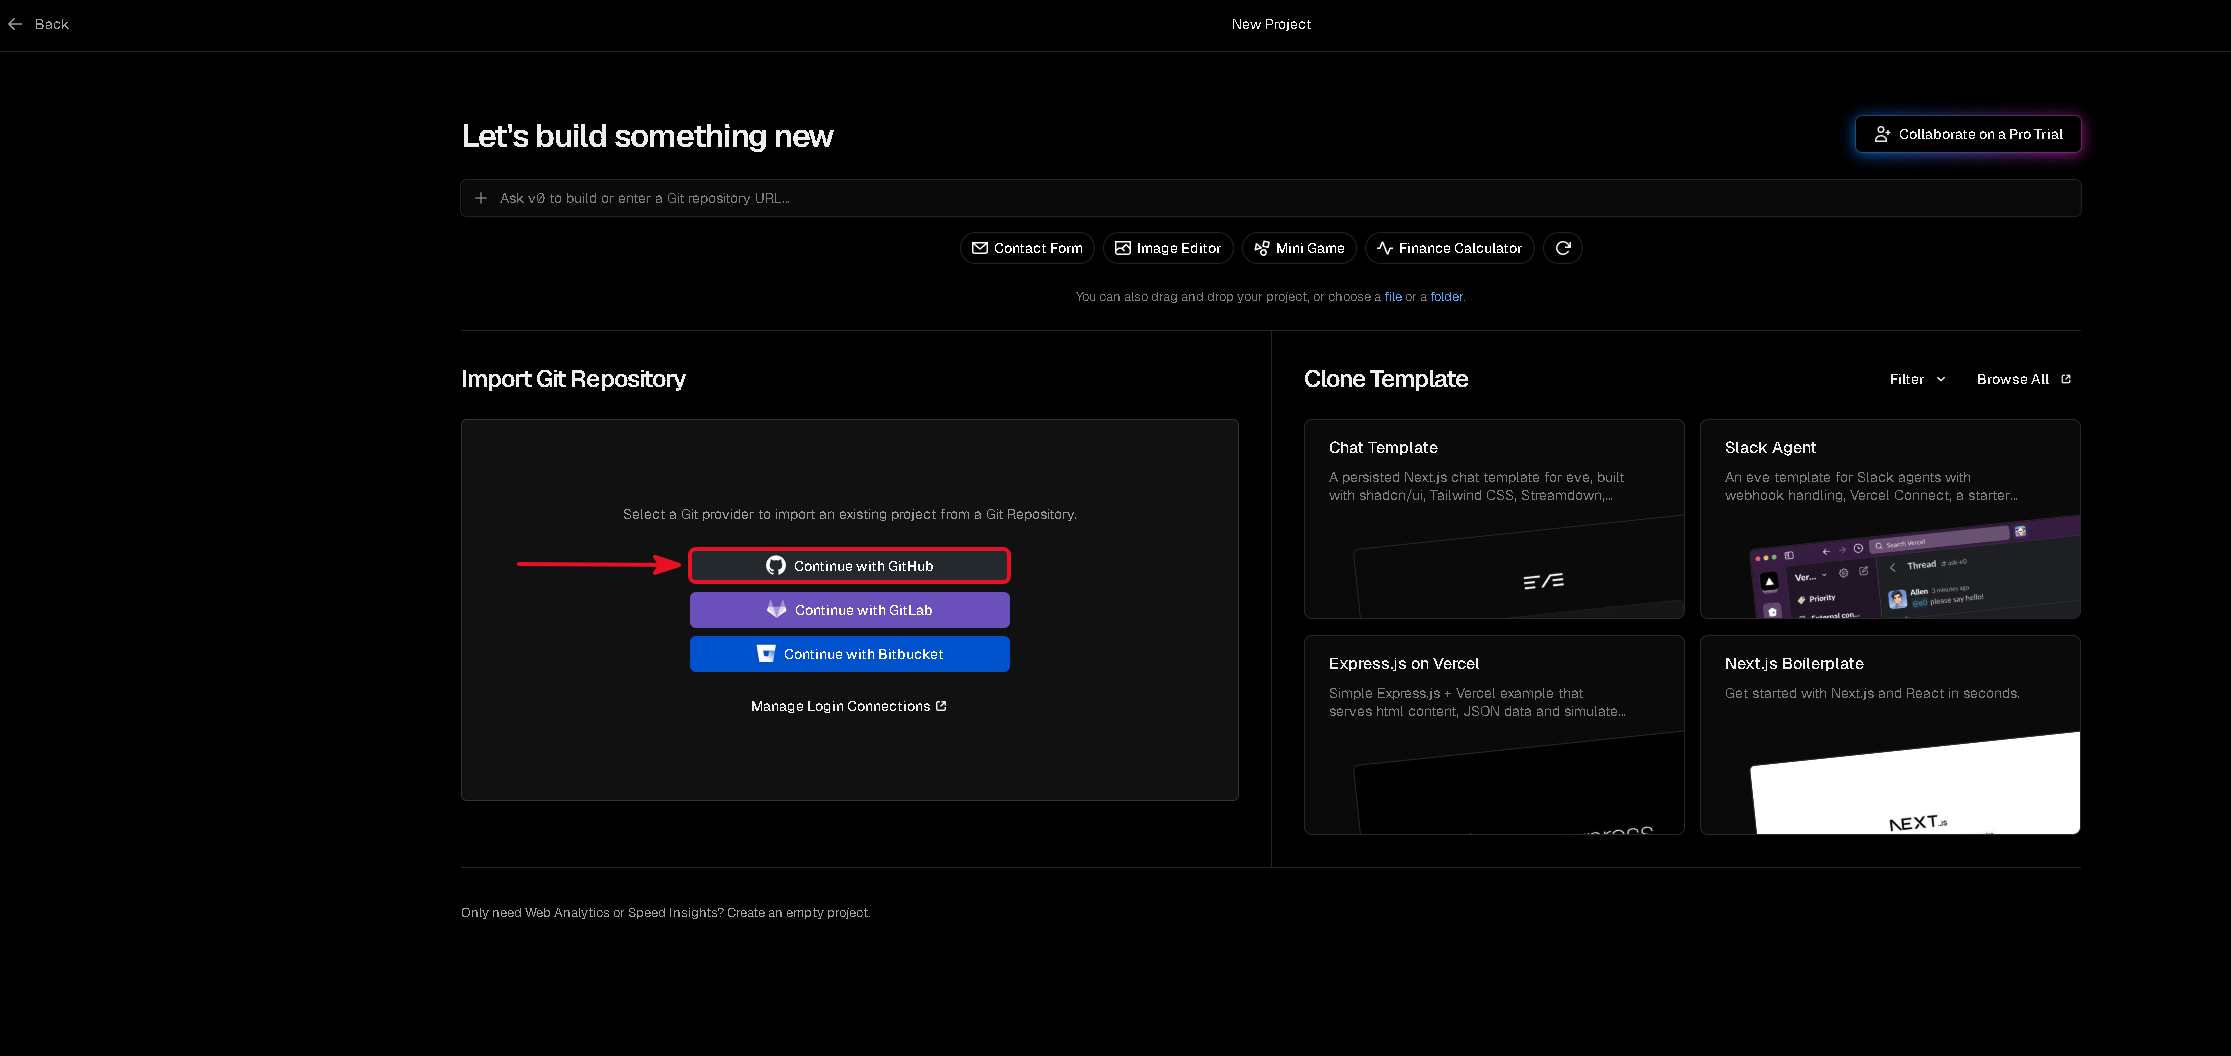Select the Contact Form suggestion
Image resolution: width=2231 pixels, height=1056 pixels.
[x=1027, y=248]
